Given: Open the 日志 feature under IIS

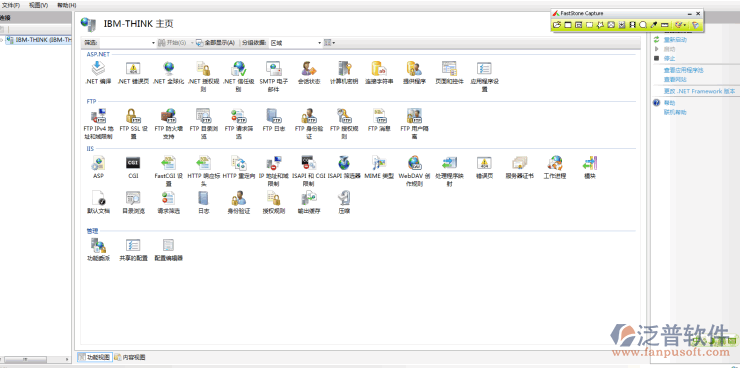Looking at the screenshot, I should pos(203,202).
